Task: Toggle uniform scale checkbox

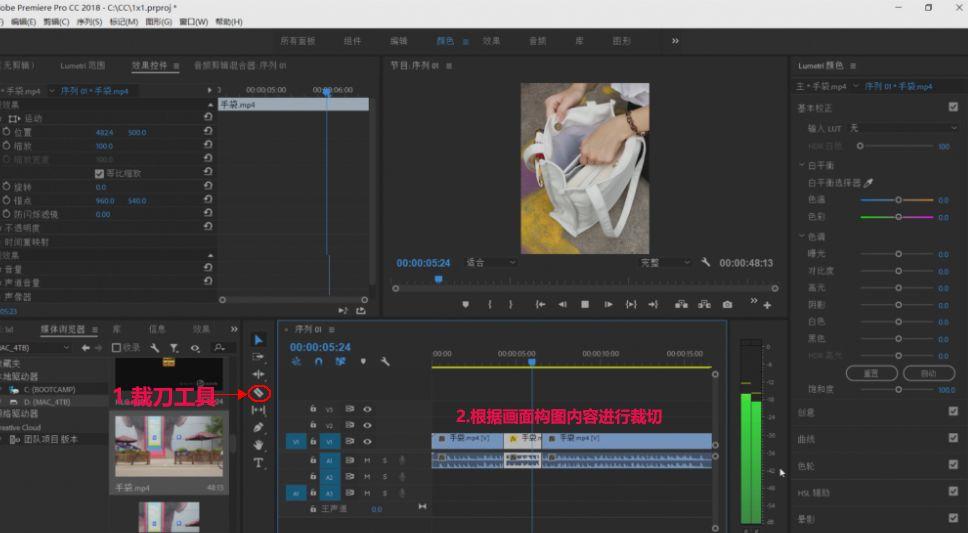Action: coord(99,174)
